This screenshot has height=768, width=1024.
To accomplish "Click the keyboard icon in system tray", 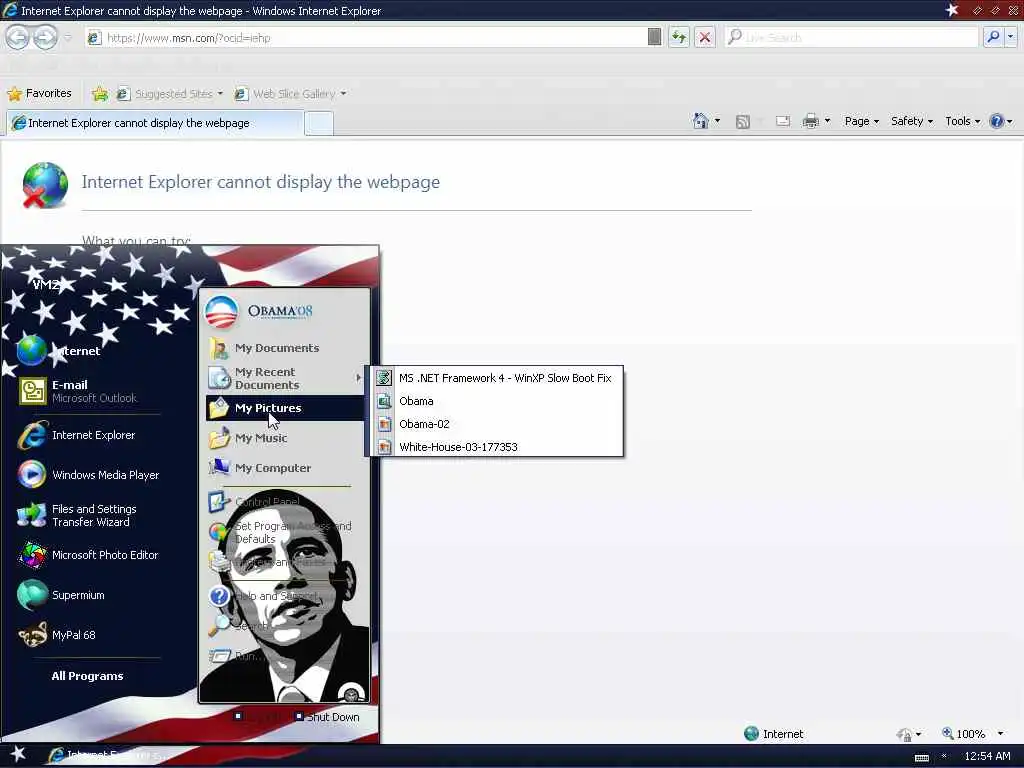I will coord(921,758).
